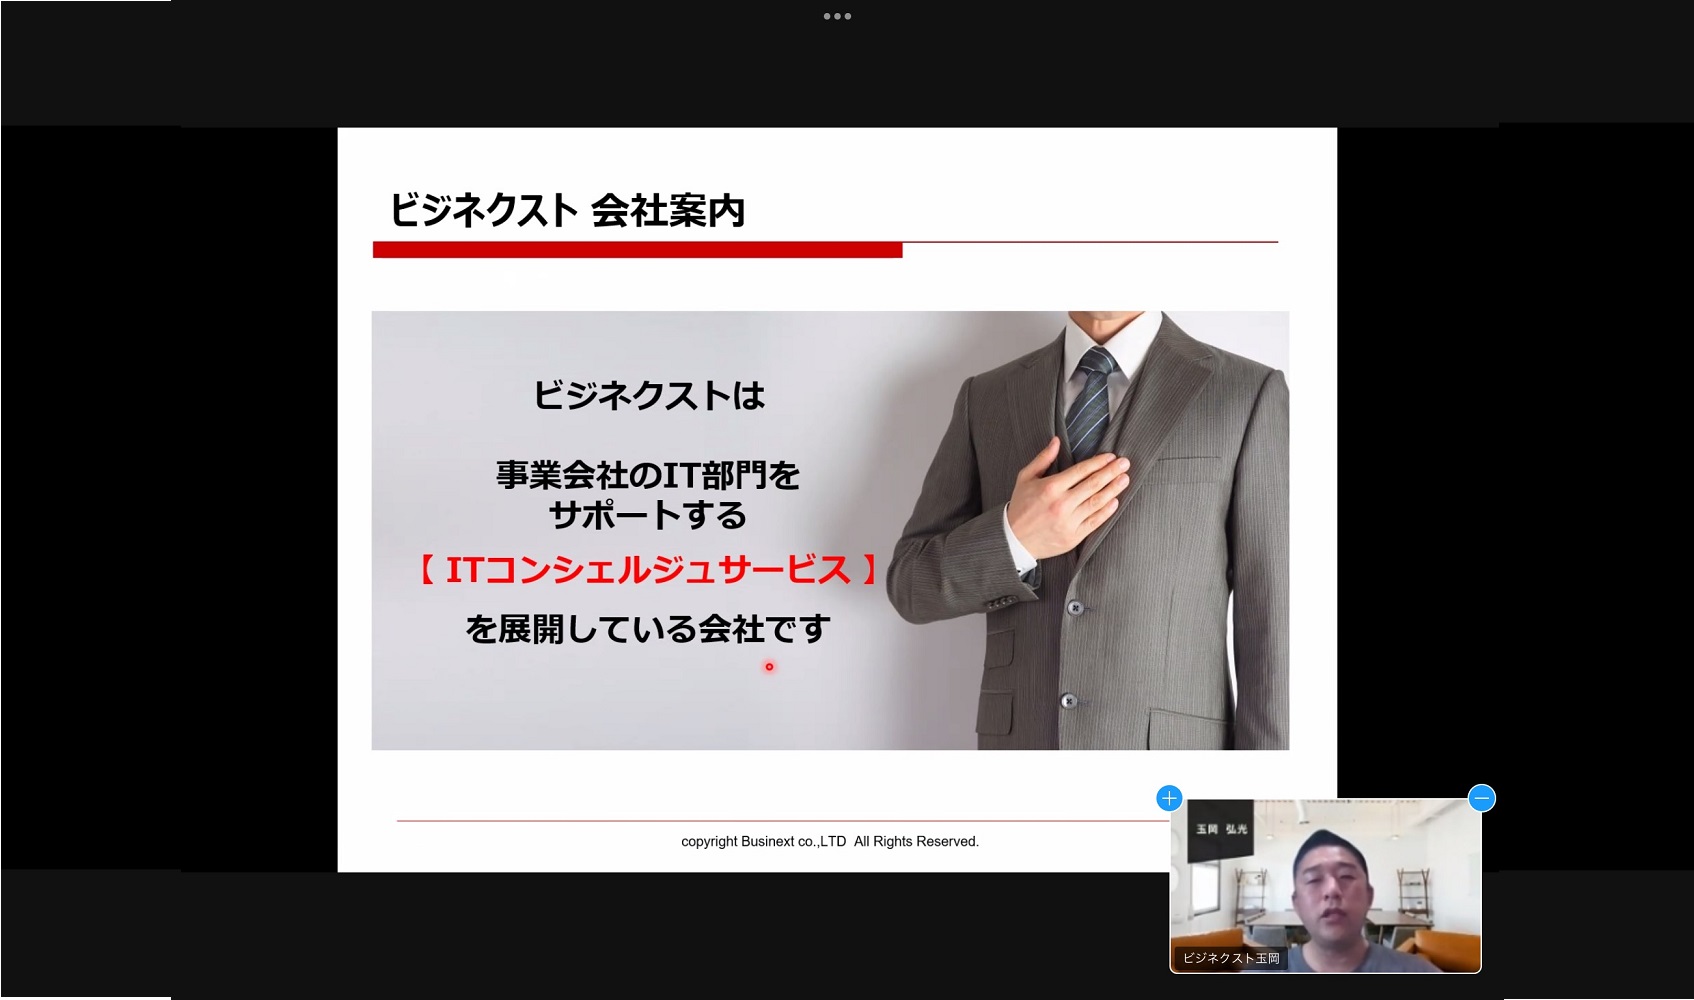Screen dimensions: 1694x1000
Task: Select the speaker video thumbnail
Action: 1325,885
